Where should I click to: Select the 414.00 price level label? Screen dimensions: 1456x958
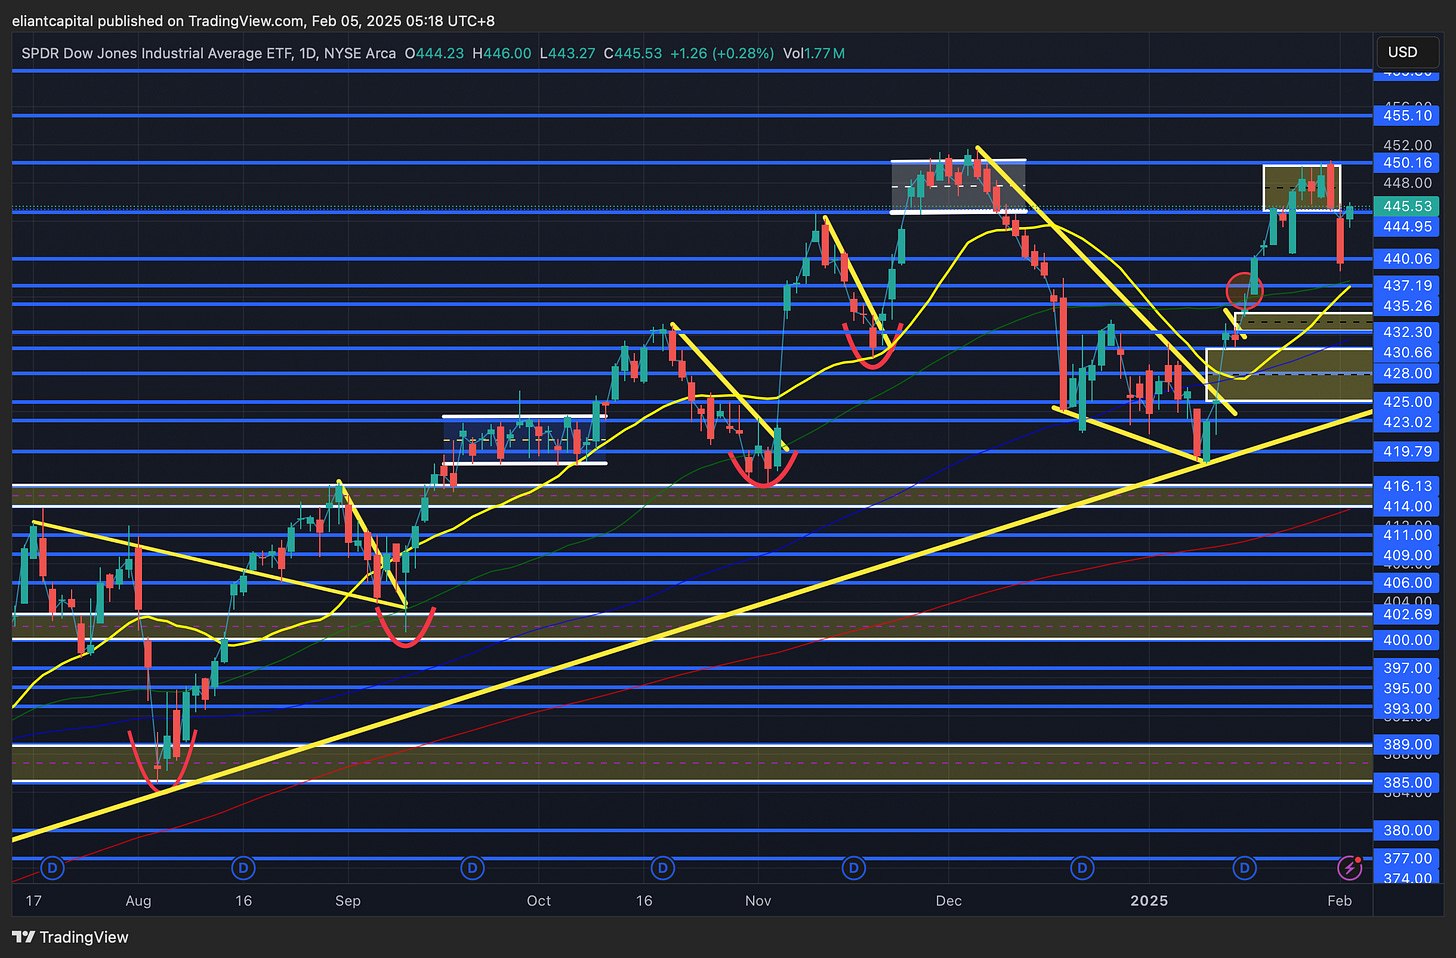click(x=1407, y=507)
